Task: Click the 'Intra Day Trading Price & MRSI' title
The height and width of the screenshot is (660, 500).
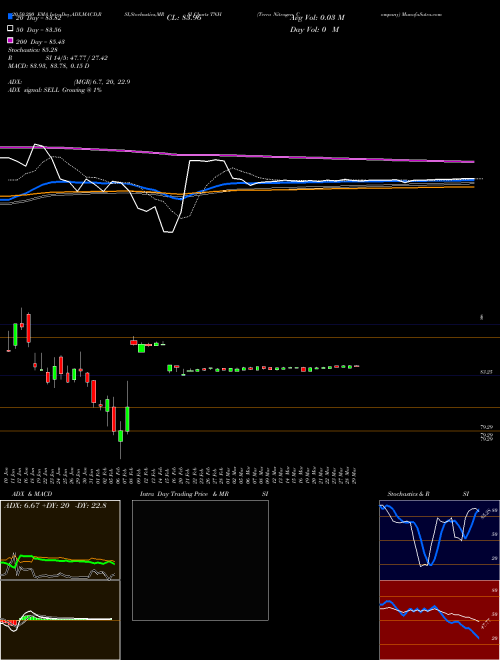Action: click(x=204, y=494)
